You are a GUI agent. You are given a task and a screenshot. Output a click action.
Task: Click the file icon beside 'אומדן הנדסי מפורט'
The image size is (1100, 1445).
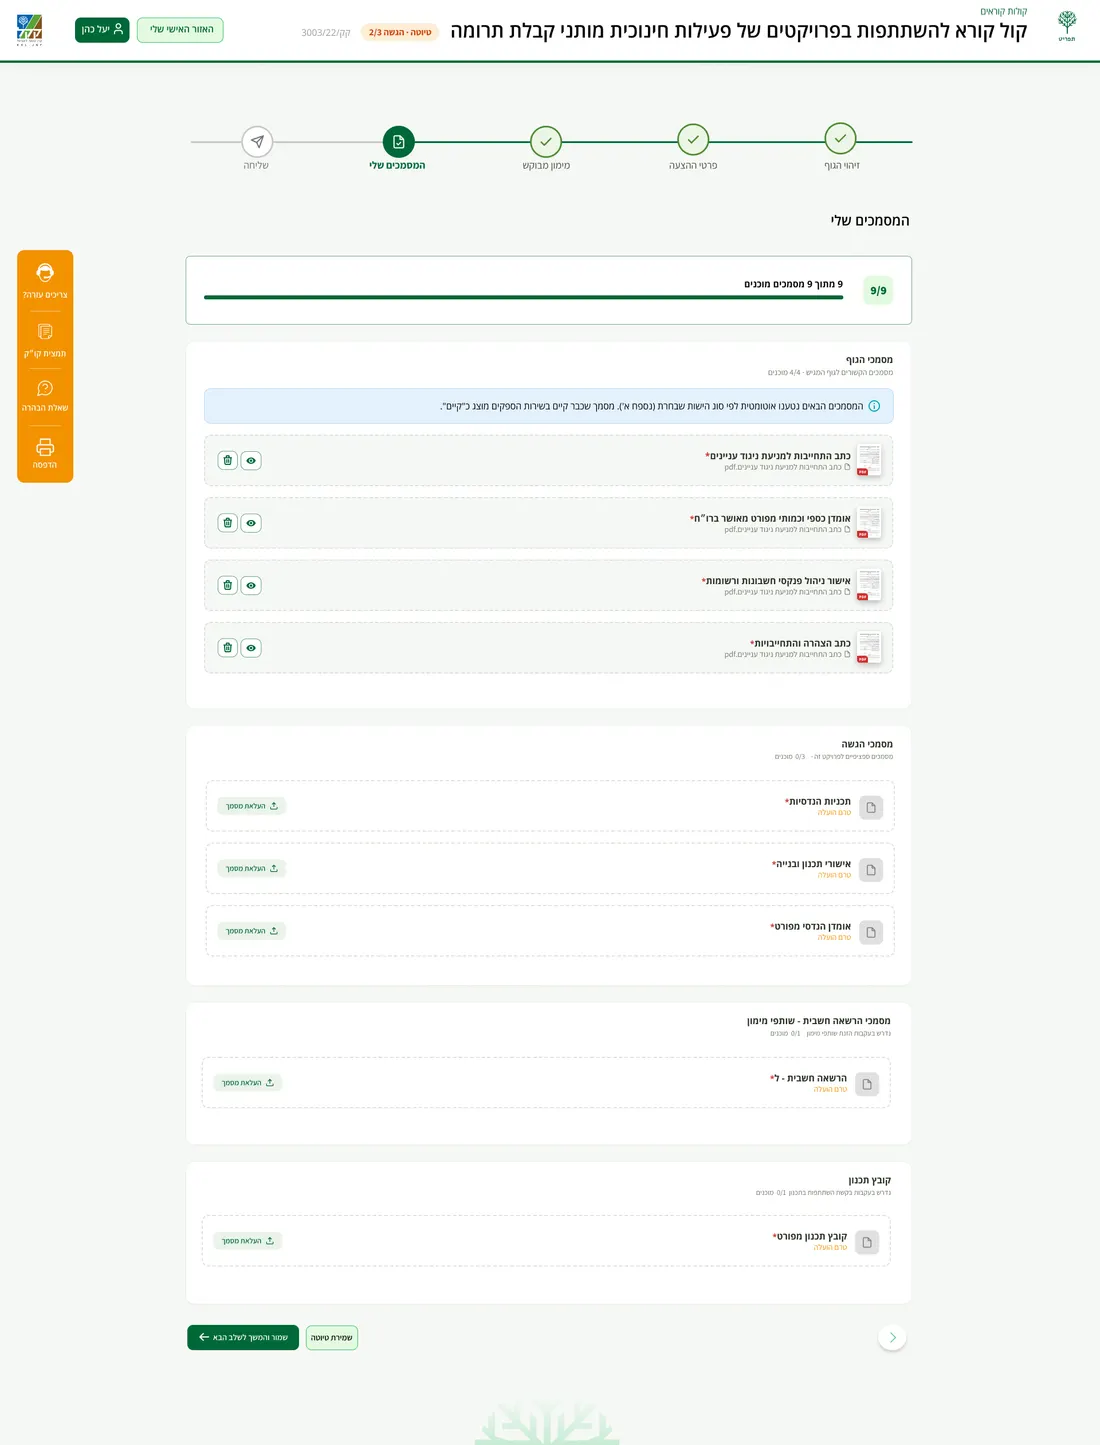coord(871,933)
